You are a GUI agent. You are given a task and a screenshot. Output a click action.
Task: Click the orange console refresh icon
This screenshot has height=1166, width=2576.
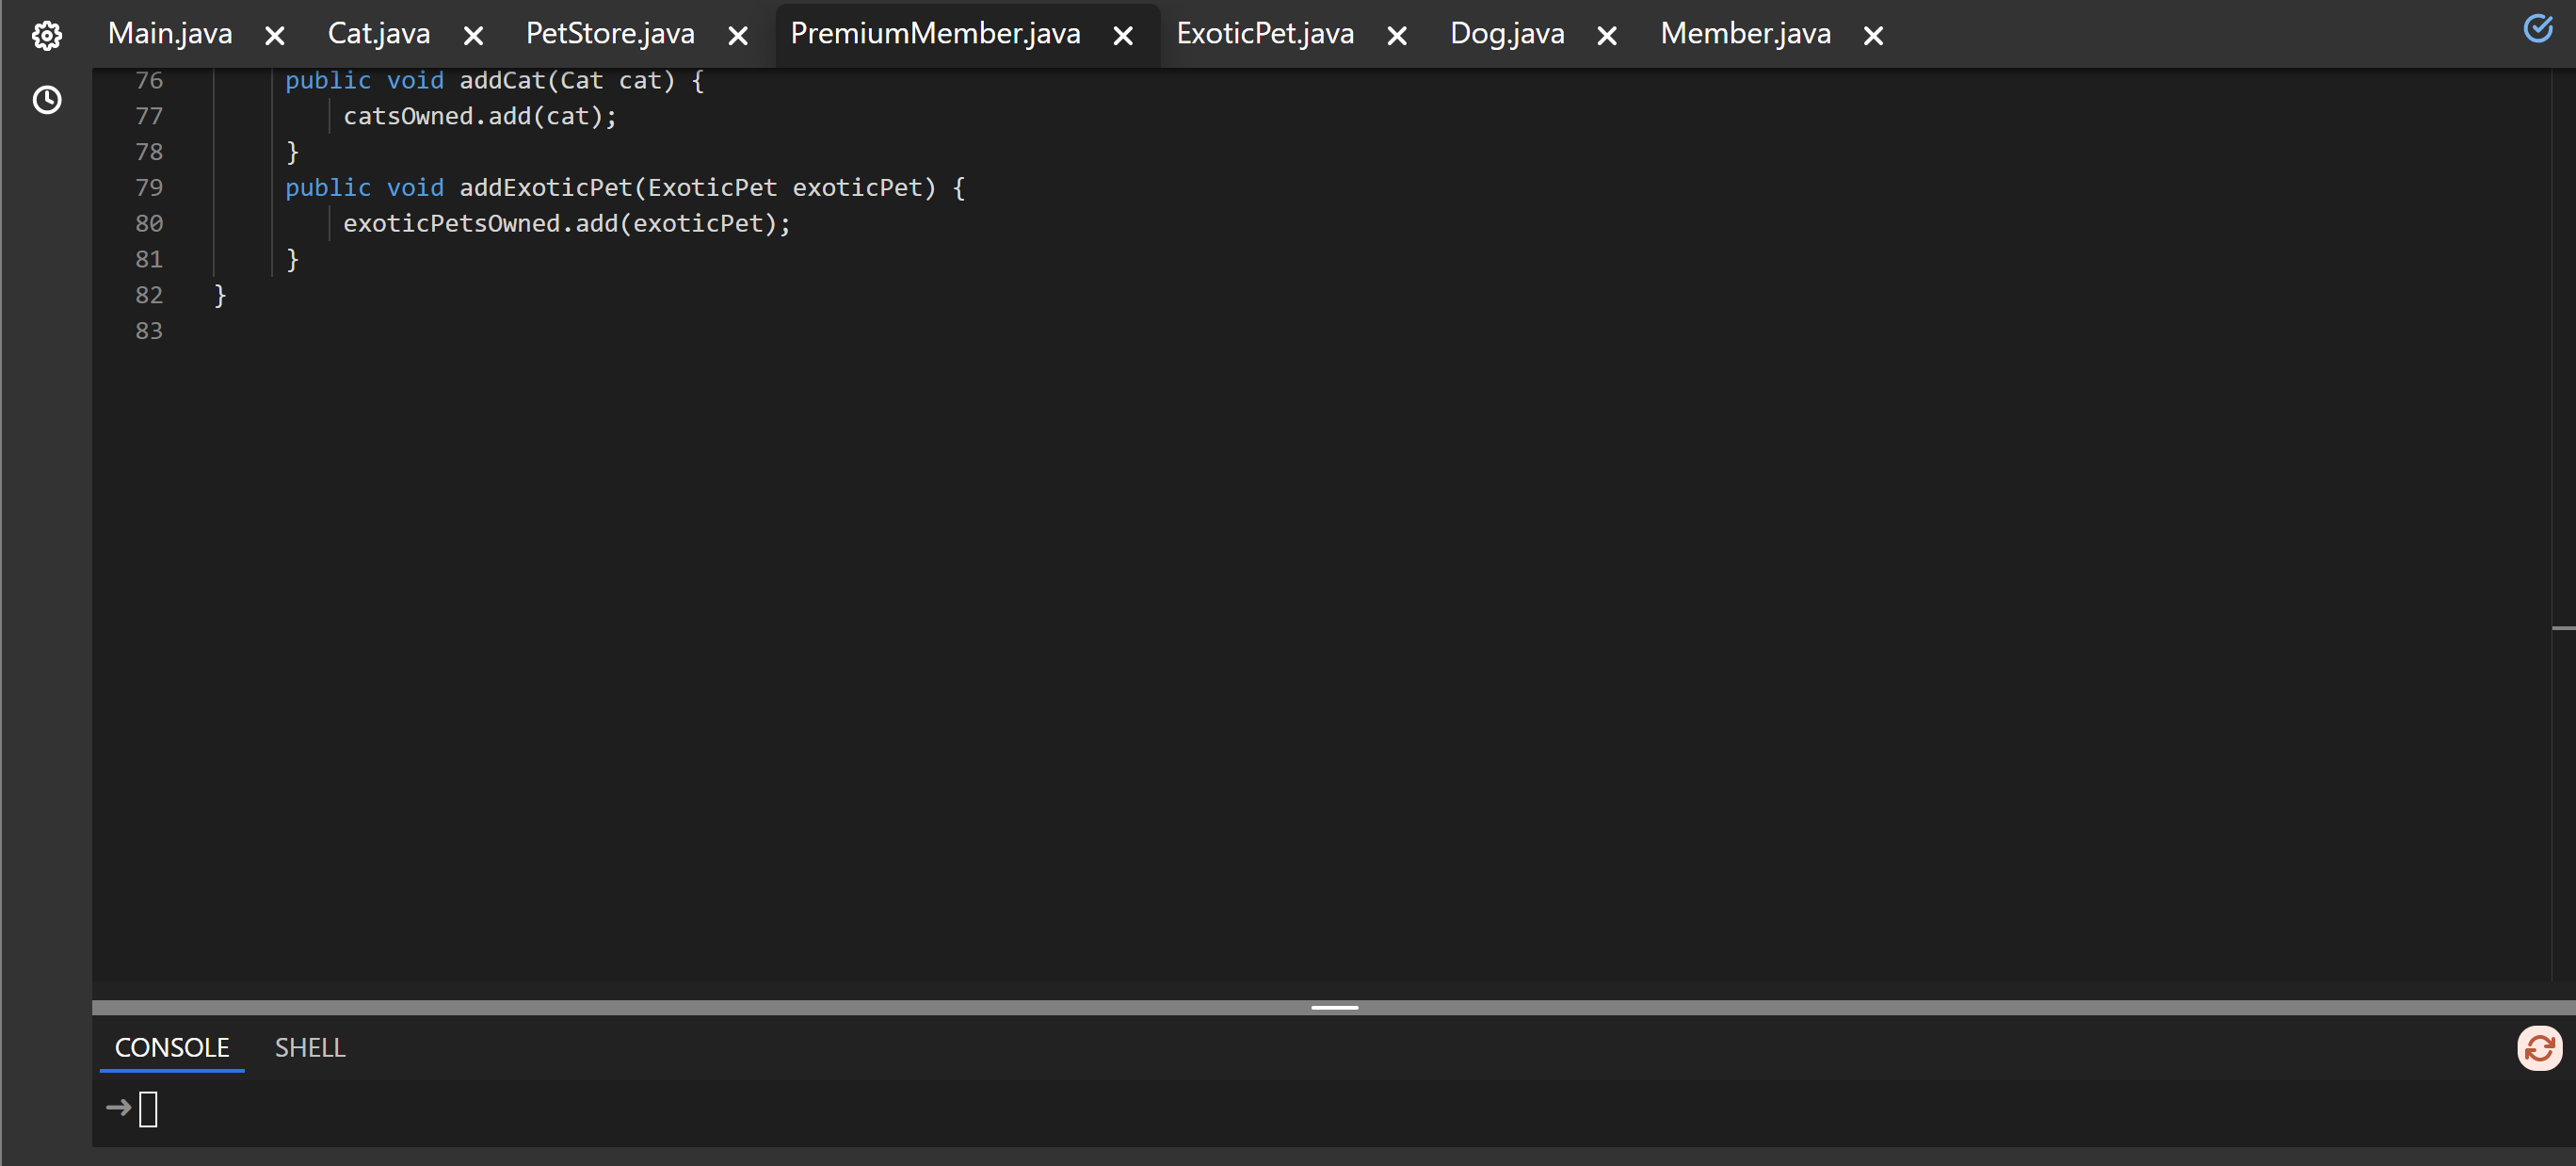[2539, 1048]
